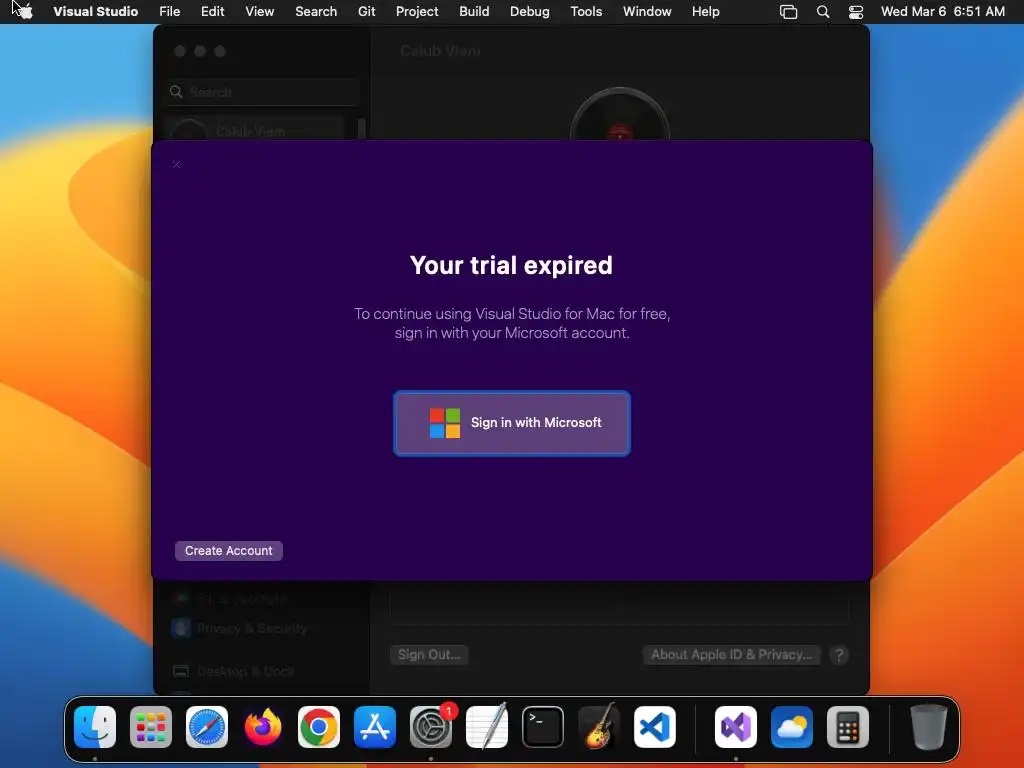Open System Settings from the Dock
Viewport: 1024px width, 768px height.
[x=431, y=727]
